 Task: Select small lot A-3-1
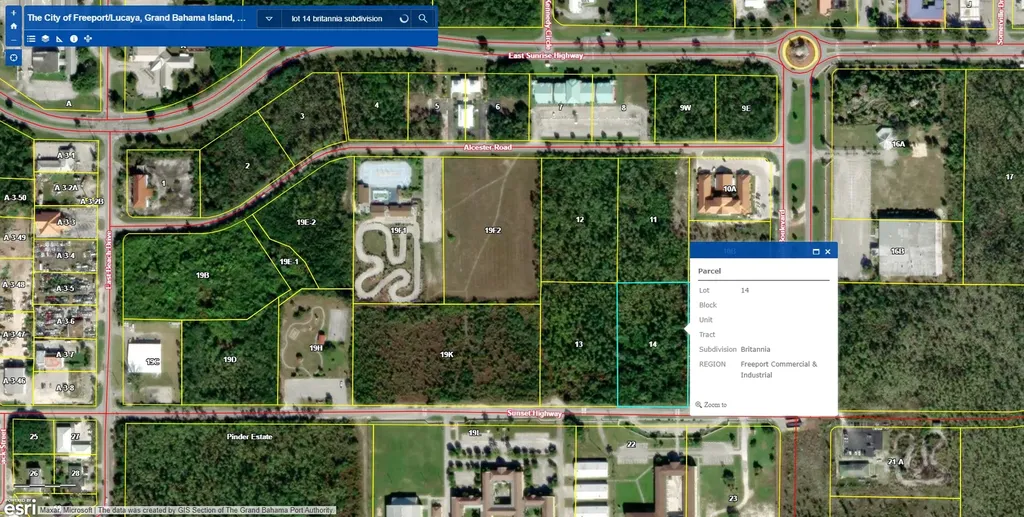[x=65, y=155]
